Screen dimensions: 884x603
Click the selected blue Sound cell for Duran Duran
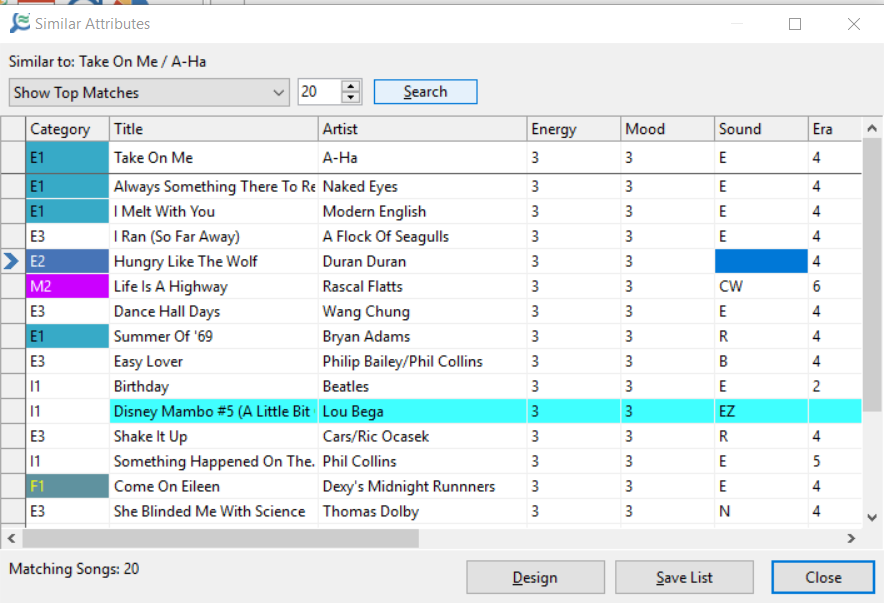tap(761, 261)
